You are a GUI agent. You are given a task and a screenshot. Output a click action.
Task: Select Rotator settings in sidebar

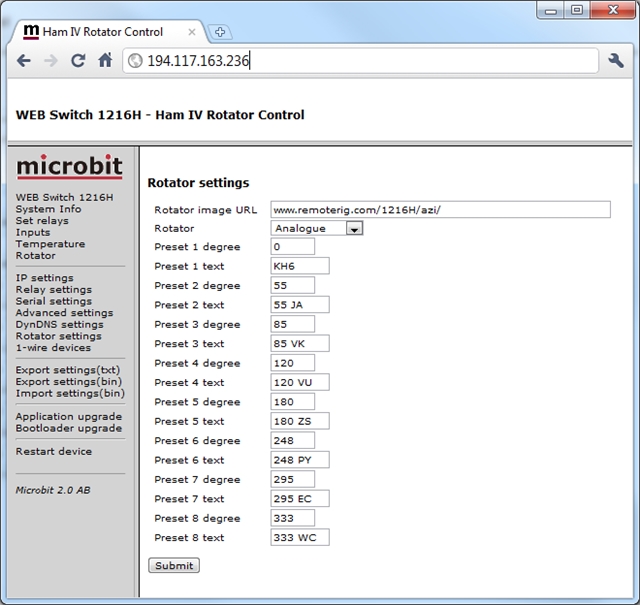[58, 336]
